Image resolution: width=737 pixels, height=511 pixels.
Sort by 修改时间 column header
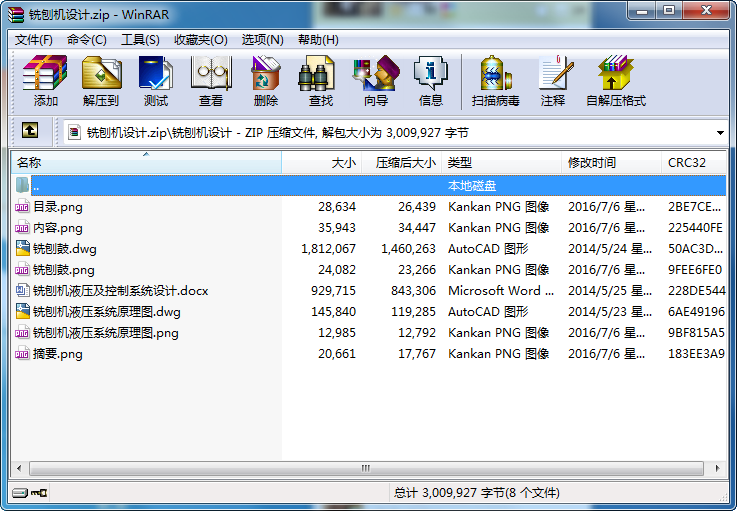(x=610, y=162)
